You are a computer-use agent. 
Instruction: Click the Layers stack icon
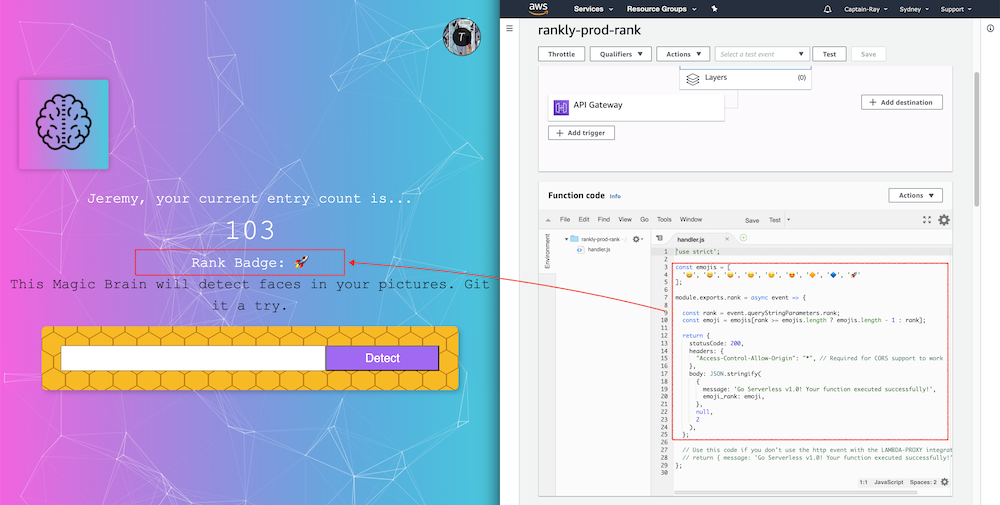[693, 79]
